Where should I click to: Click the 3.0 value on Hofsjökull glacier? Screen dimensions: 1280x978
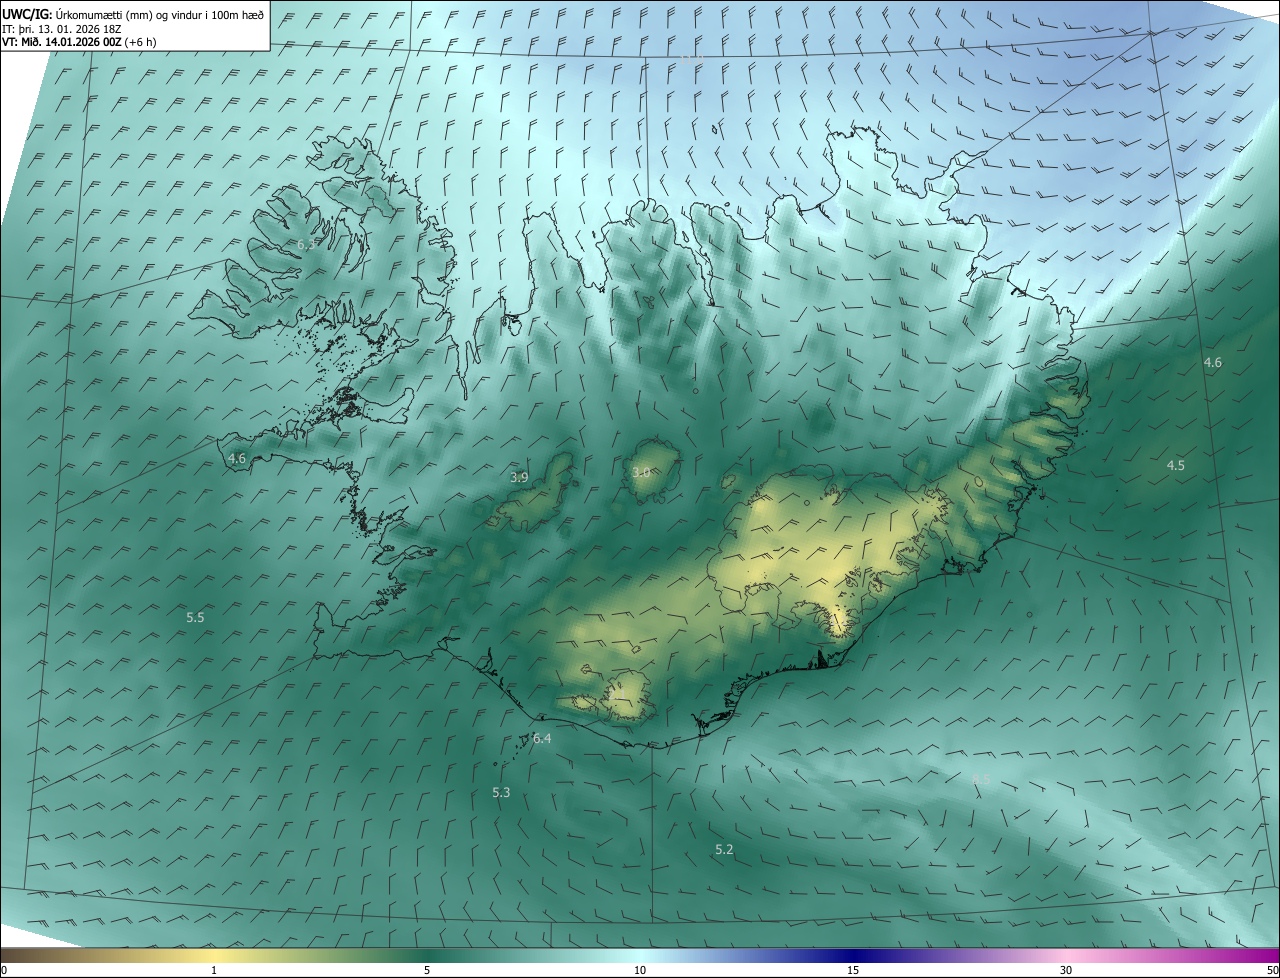point(642,472)
